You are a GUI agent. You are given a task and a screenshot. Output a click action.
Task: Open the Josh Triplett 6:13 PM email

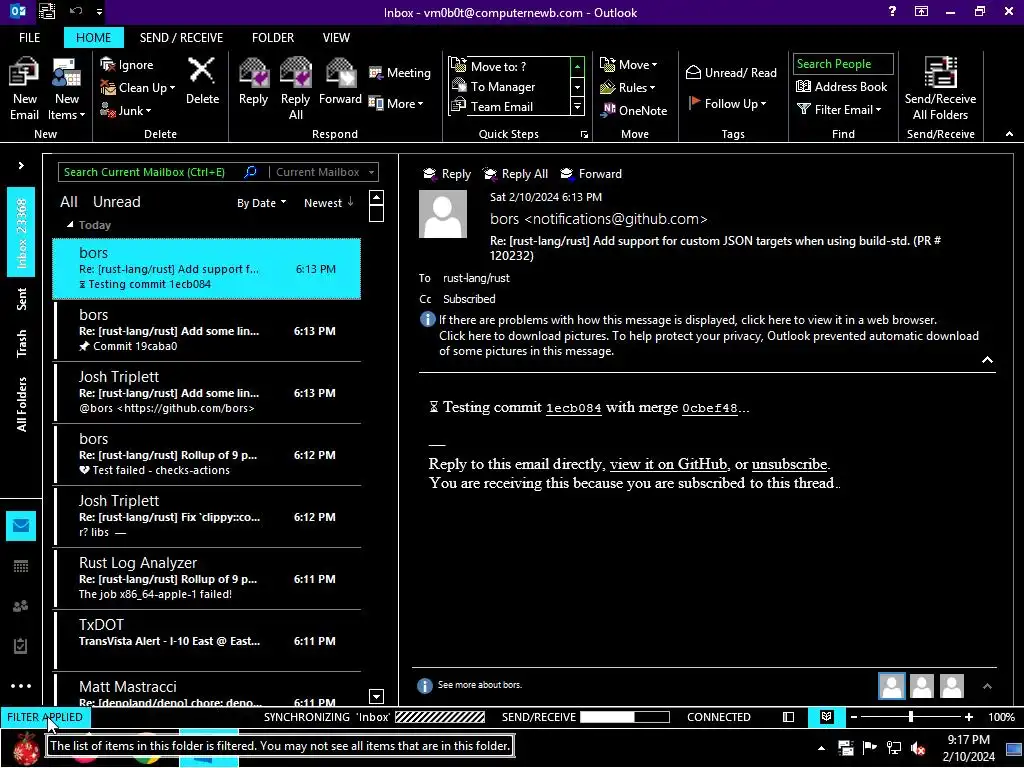[x=207, y=392]
